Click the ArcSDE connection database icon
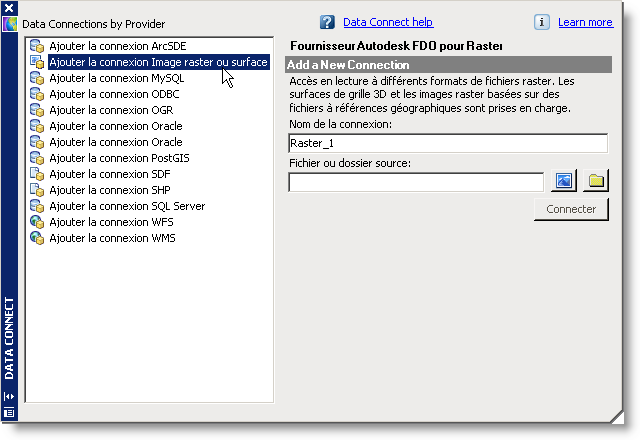The height and width of the screenshot is (440, 640). tap(37, 46)
